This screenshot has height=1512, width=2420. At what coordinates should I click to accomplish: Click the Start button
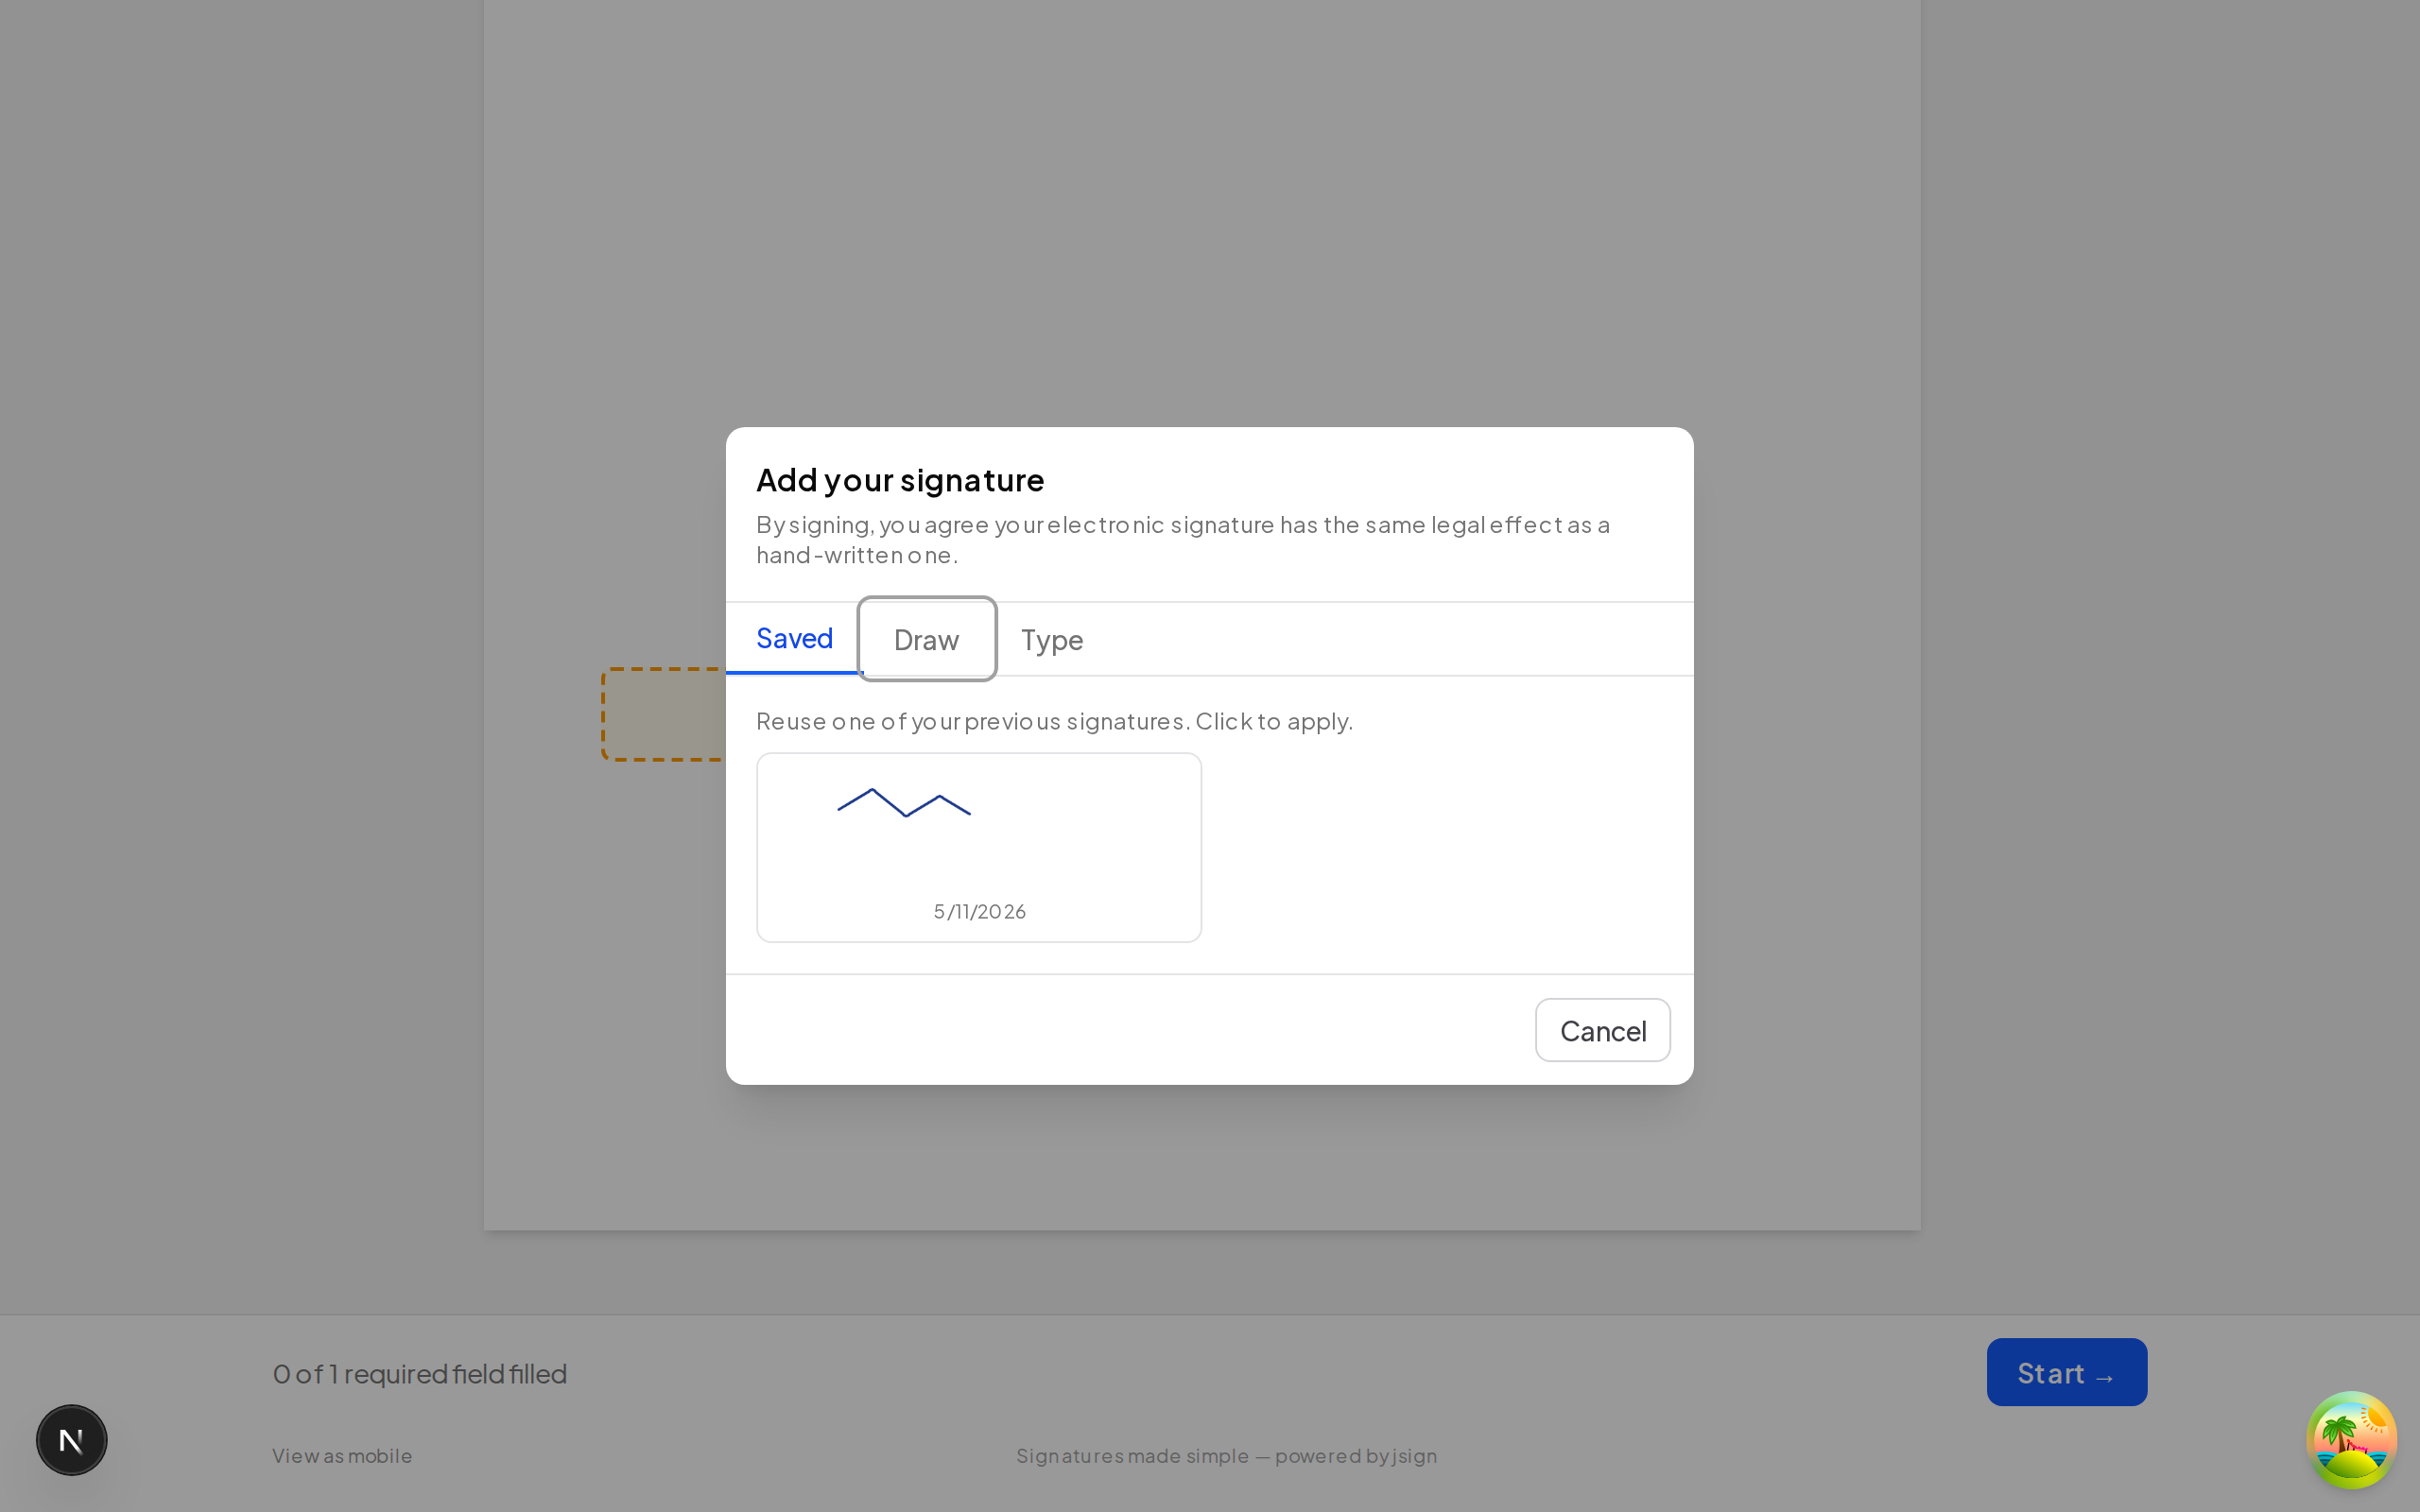point(2067,1372)
